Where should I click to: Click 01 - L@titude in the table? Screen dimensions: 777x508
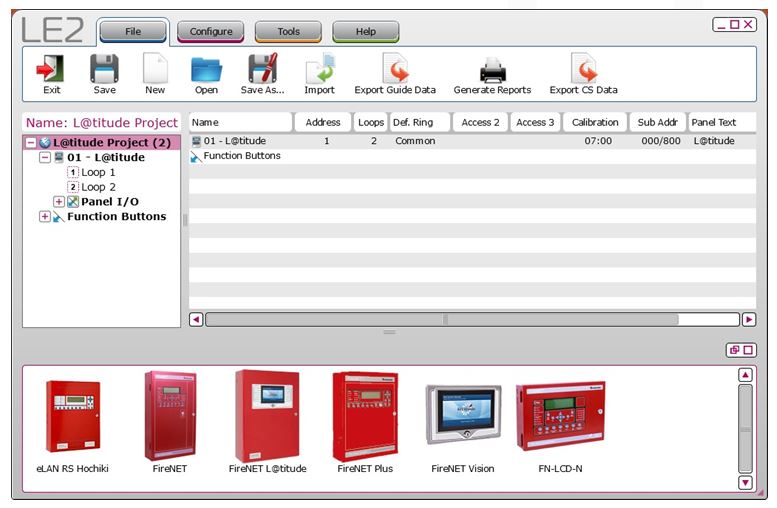click(235, 141)
